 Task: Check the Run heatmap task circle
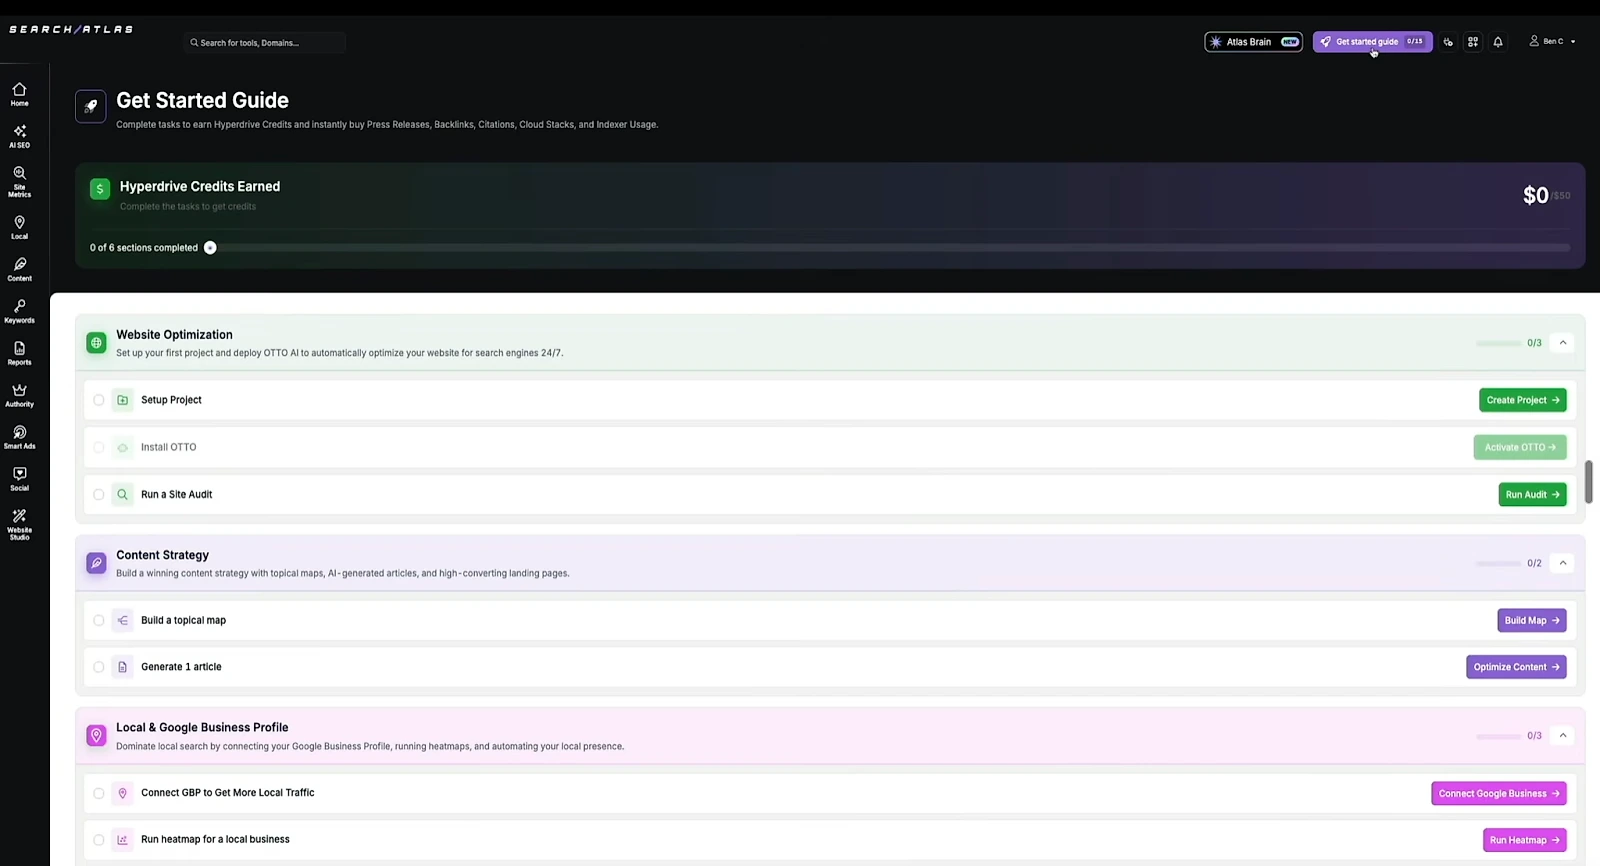(x=98, y=840)
